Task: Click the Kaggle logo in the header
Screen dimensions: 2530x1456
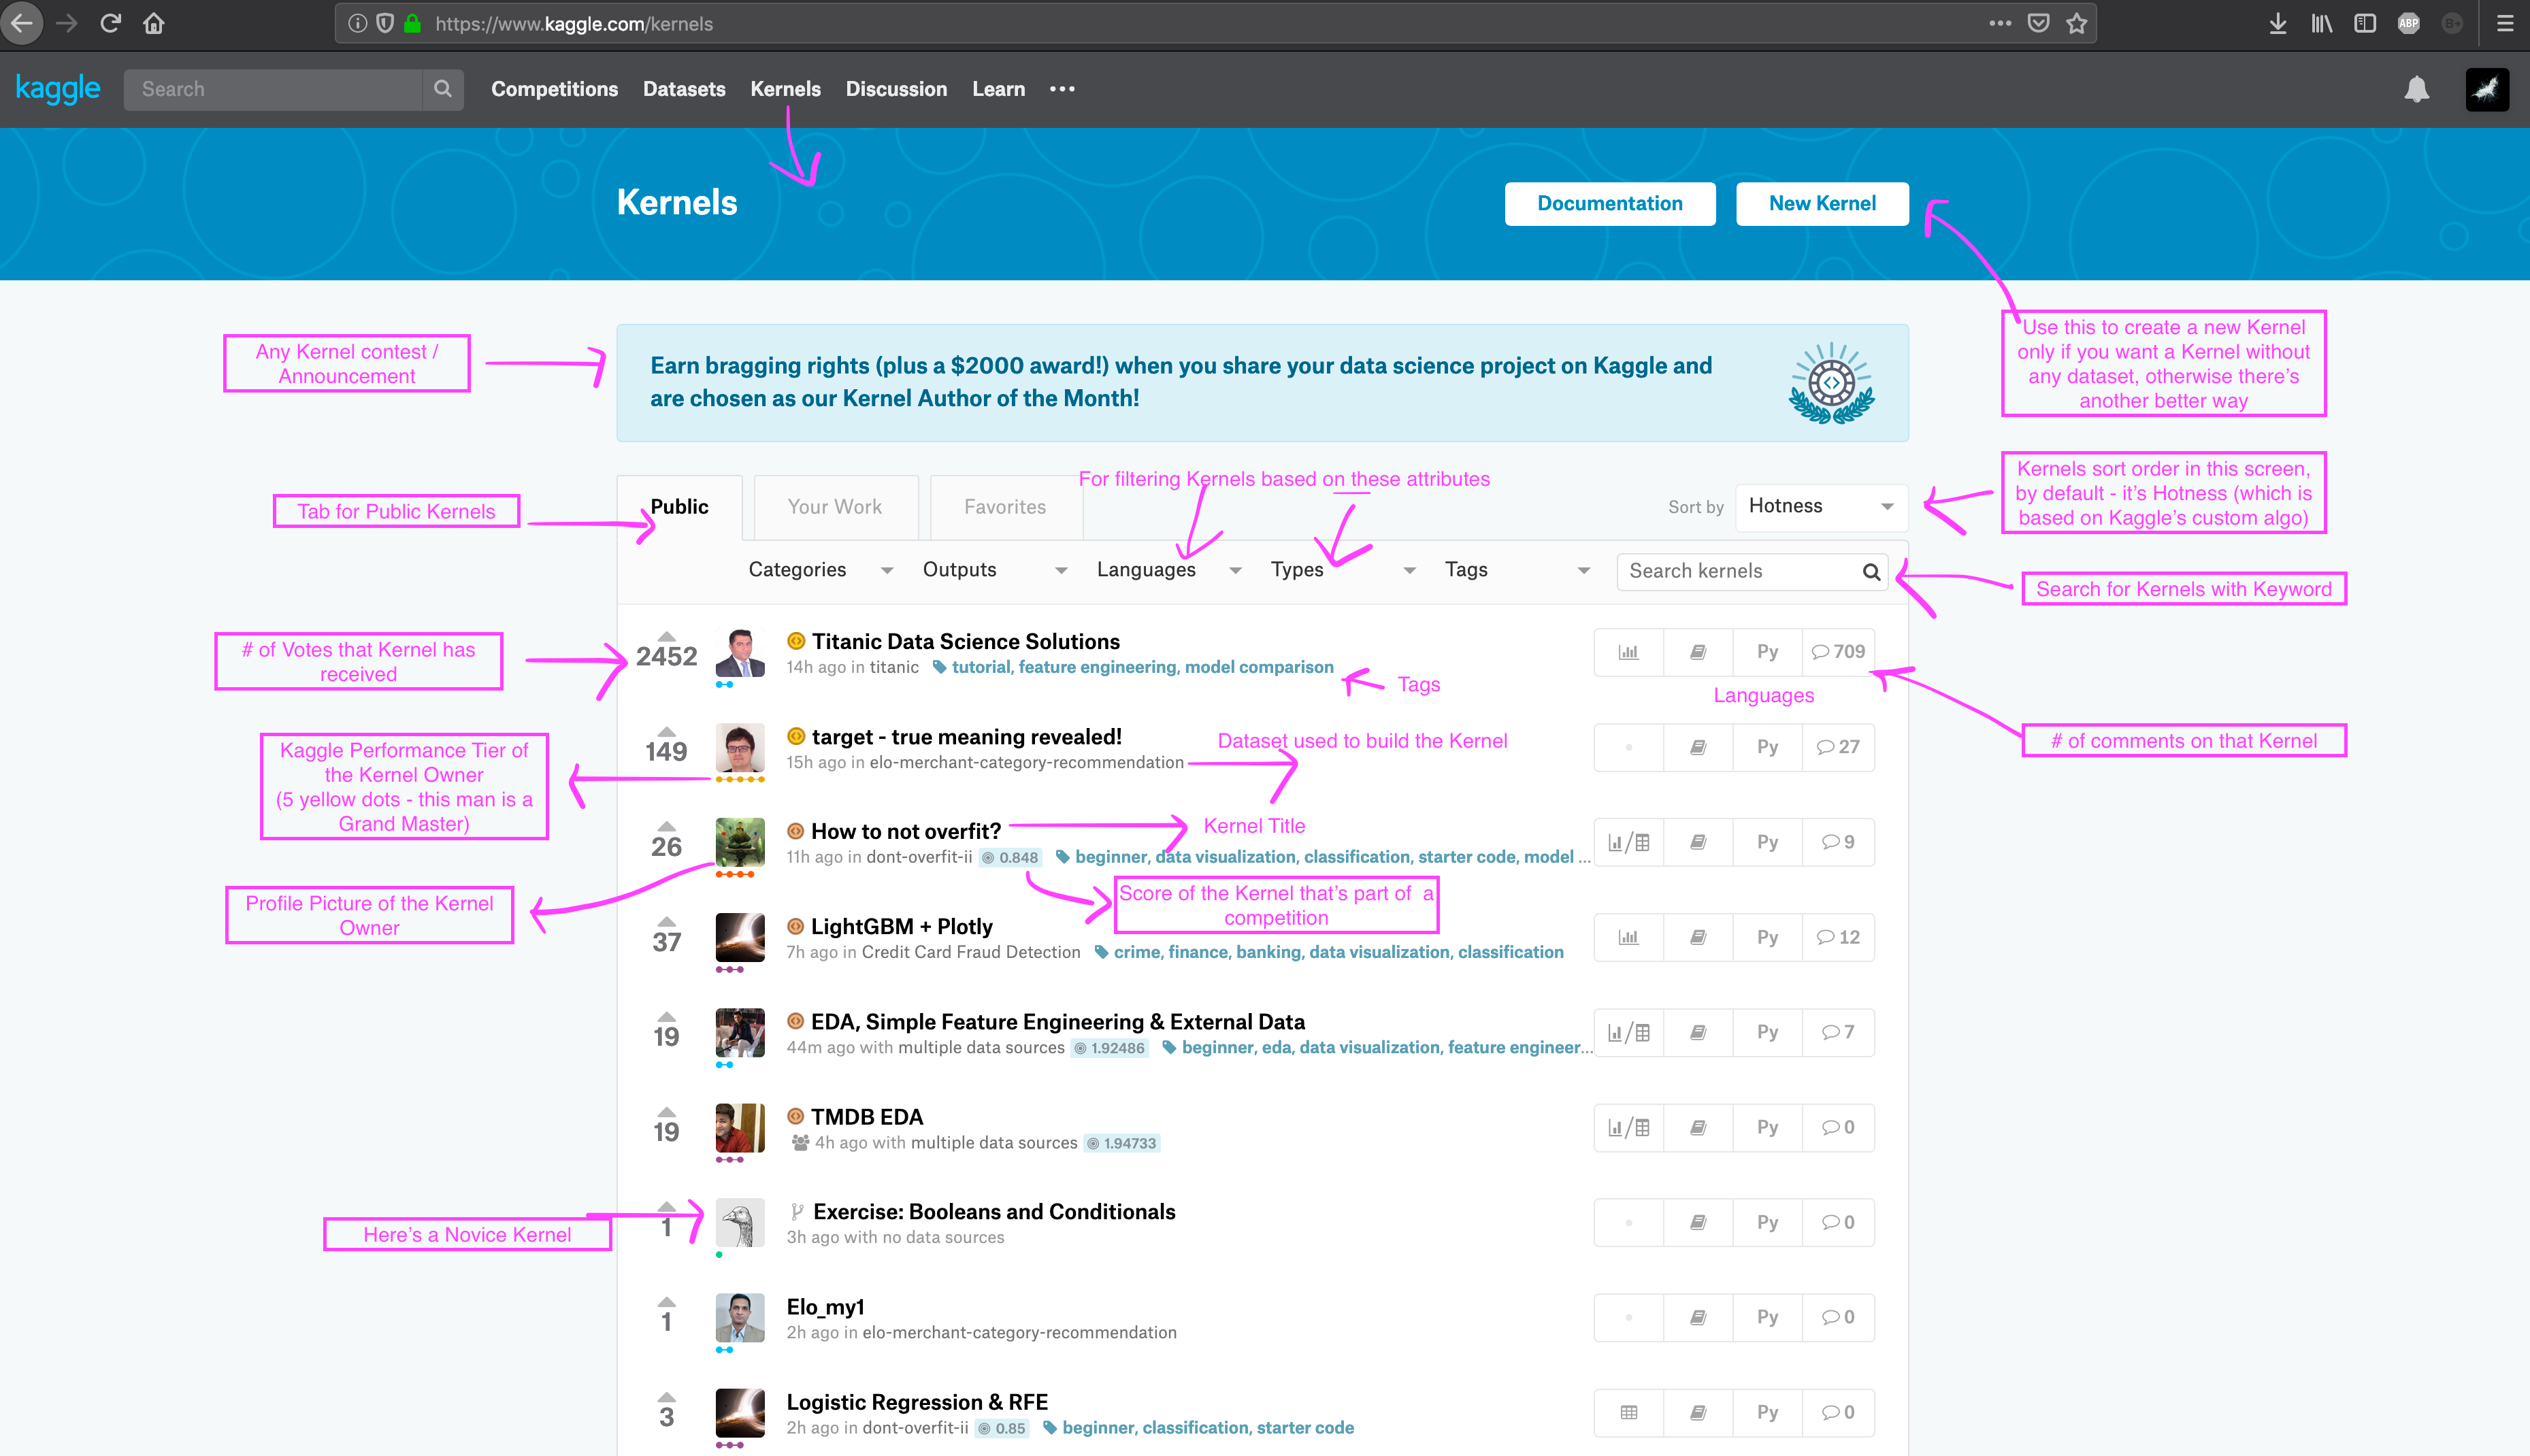Action: coord(57,89)
